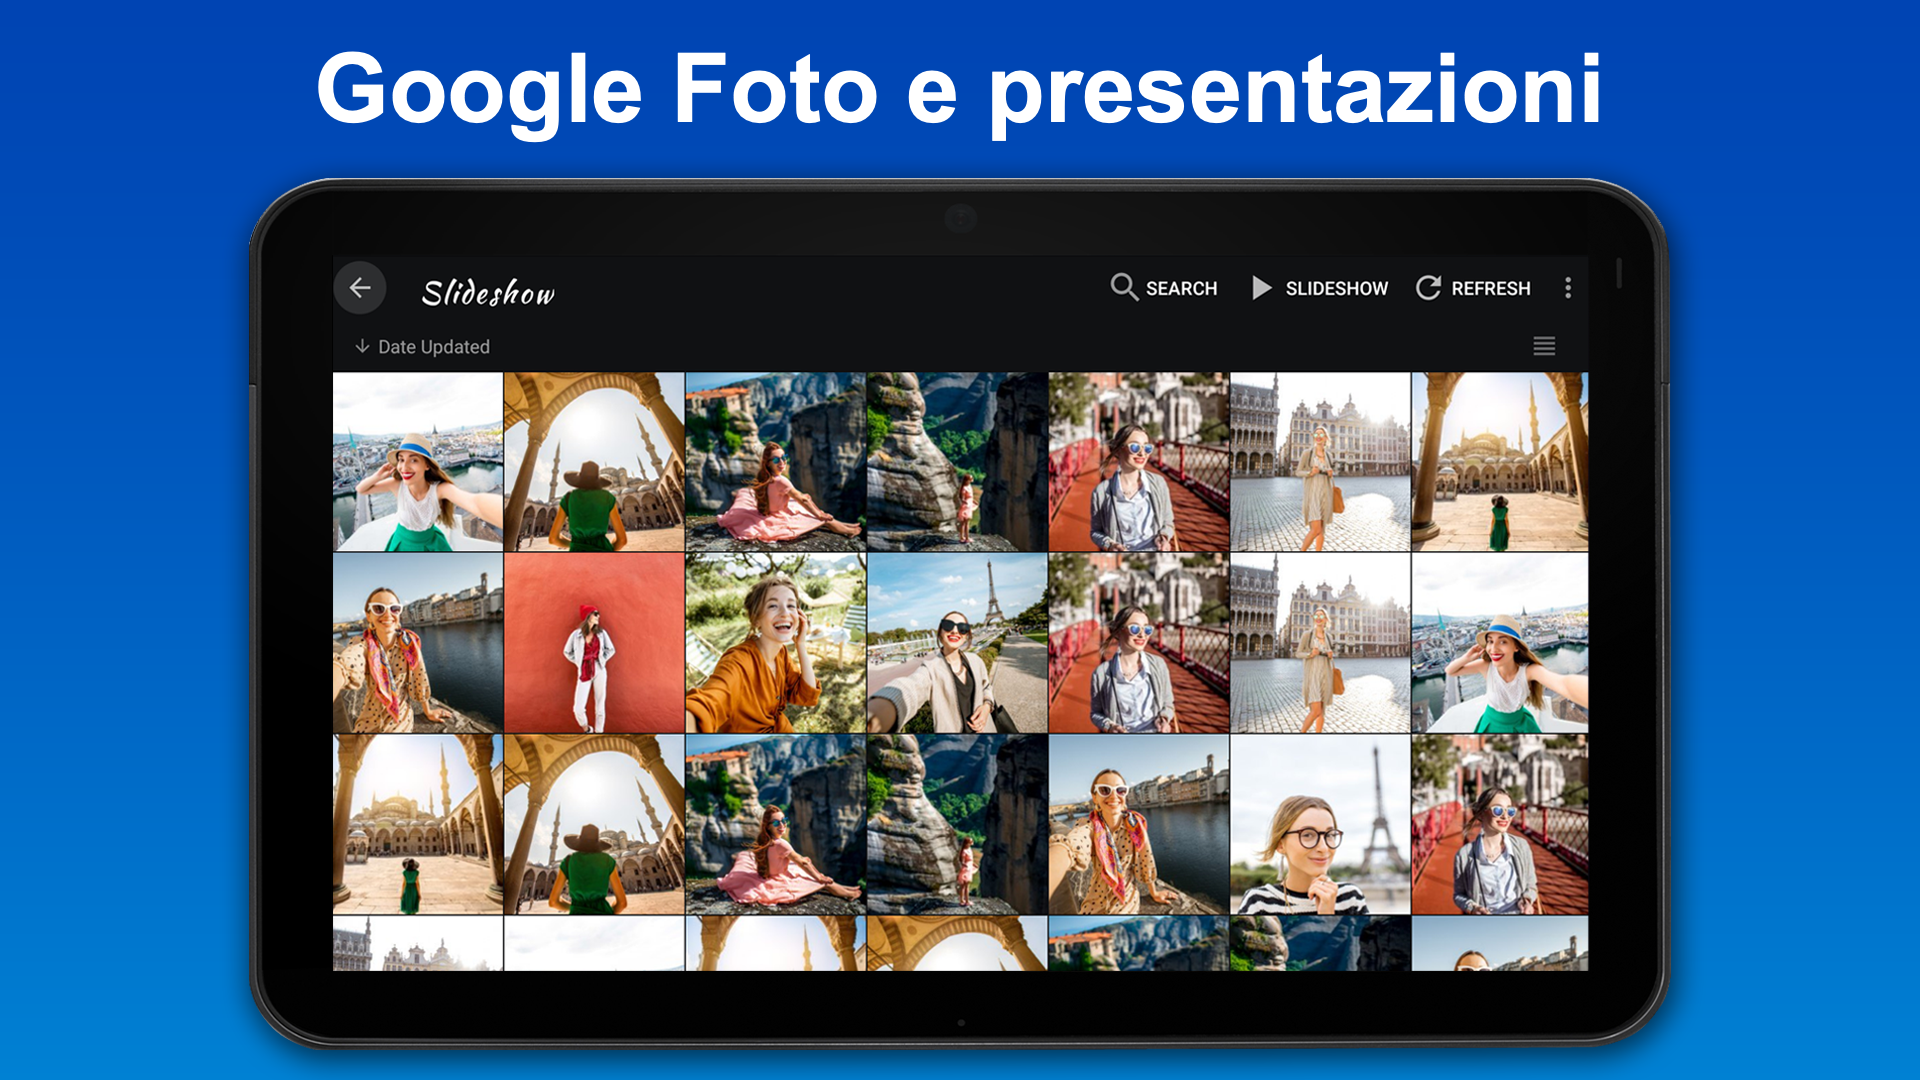
Task: Open photo of woman with glasses near Eiffel Tower
Action: pos(1320,825)
